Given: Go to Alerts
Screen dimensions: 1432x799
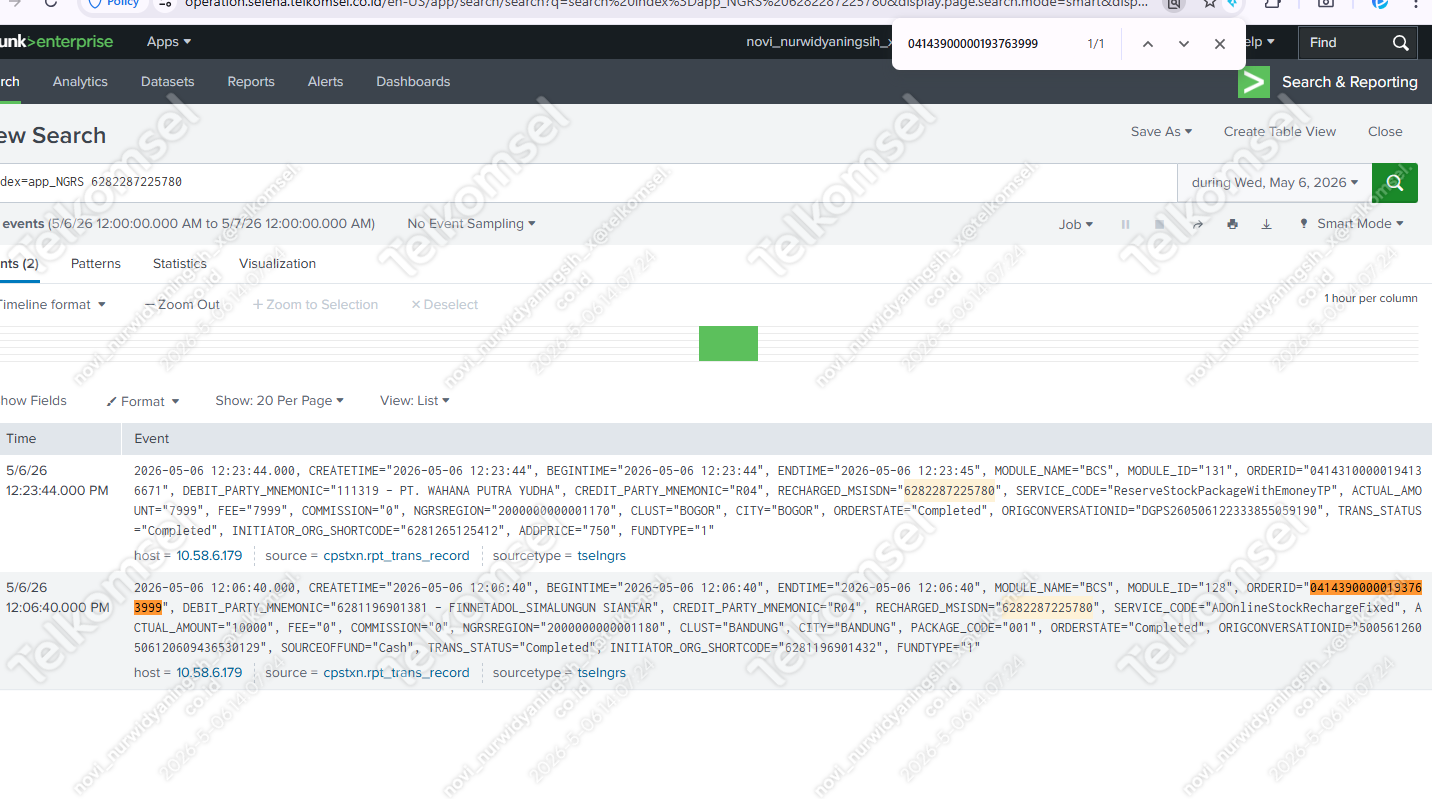Looking at the screenshot, I should click(x=325, y=82).
